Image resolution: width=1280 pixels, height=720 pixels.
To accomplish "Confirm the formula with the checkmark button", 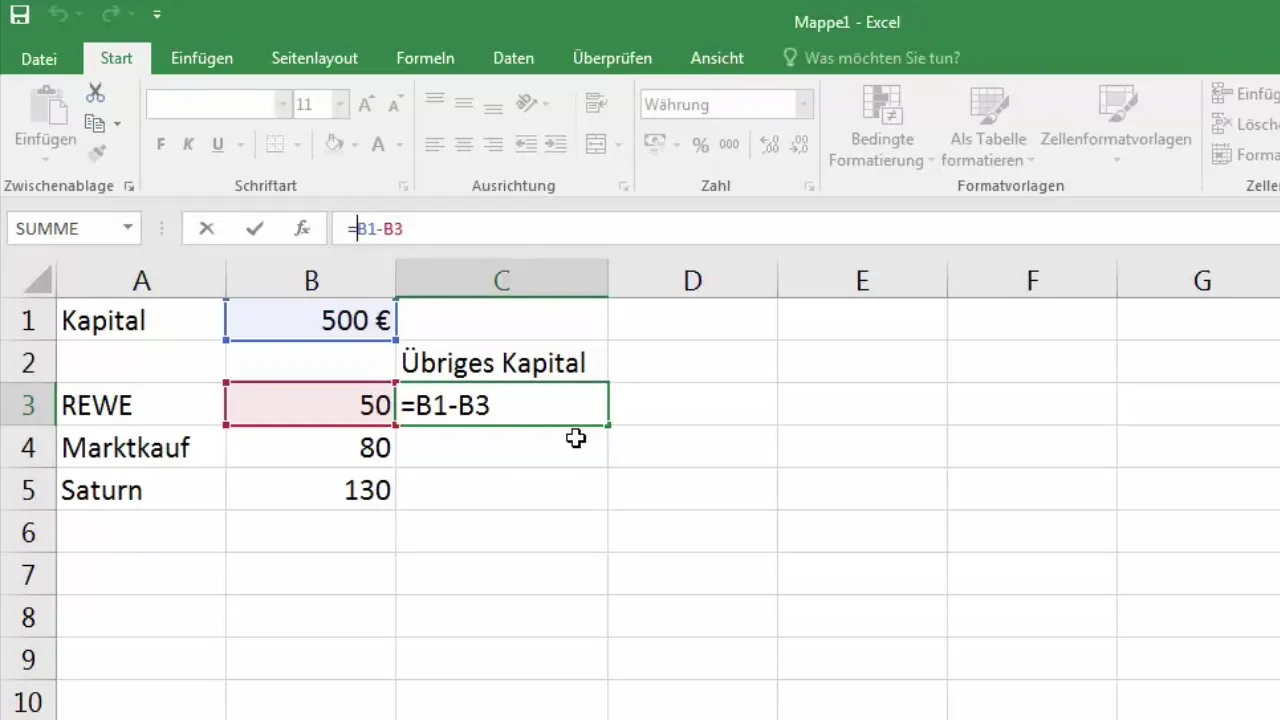I will pyautogui.click(x=255, y=228).
